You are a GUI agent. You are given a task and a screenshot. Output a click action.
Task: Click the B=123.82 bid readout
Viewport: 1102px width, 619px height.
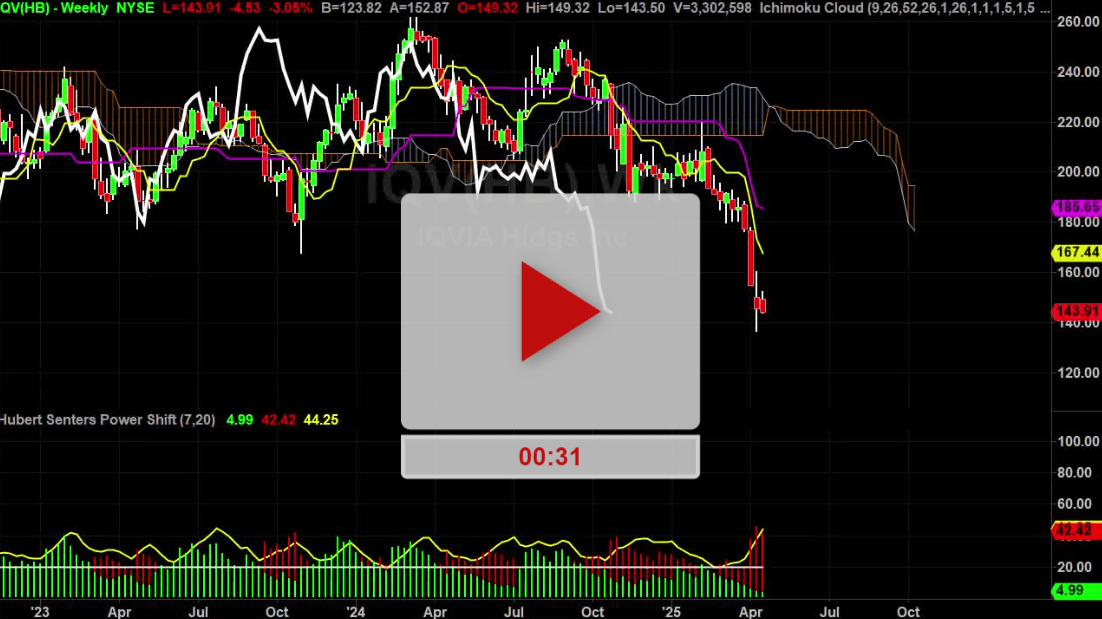[x=351, y=8]
